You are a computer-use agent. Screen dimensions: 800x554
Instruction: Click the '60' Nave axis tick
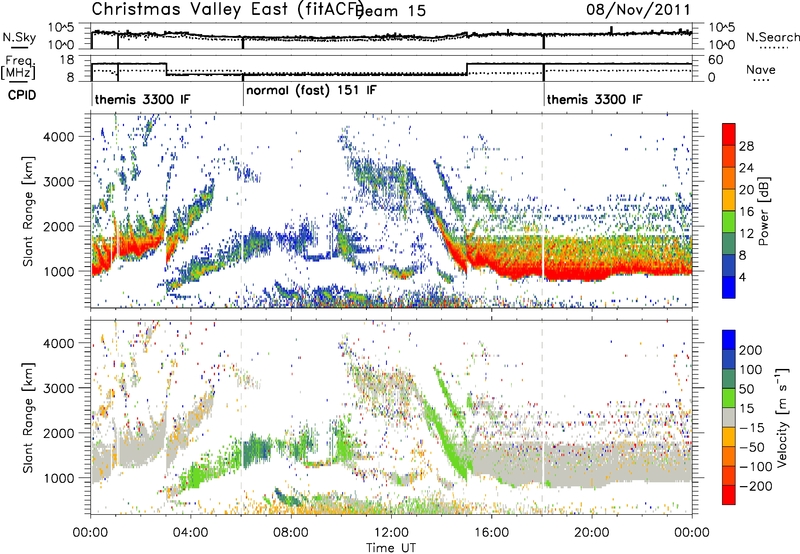(x=716, y=60)
